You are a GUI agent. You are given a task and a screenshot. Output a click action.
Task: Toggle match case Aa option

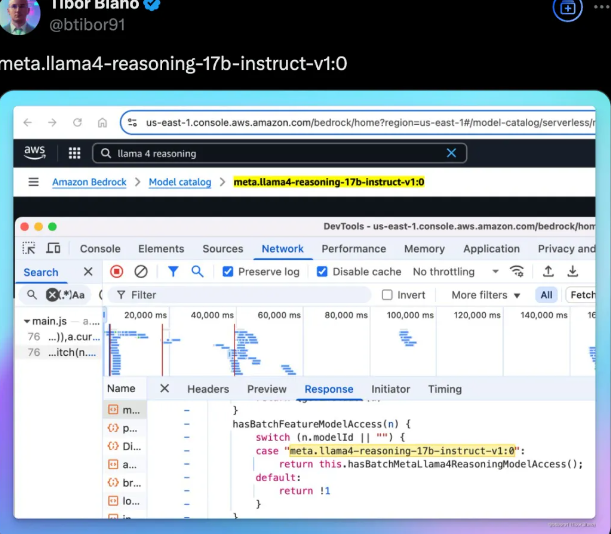coord(78,295)
